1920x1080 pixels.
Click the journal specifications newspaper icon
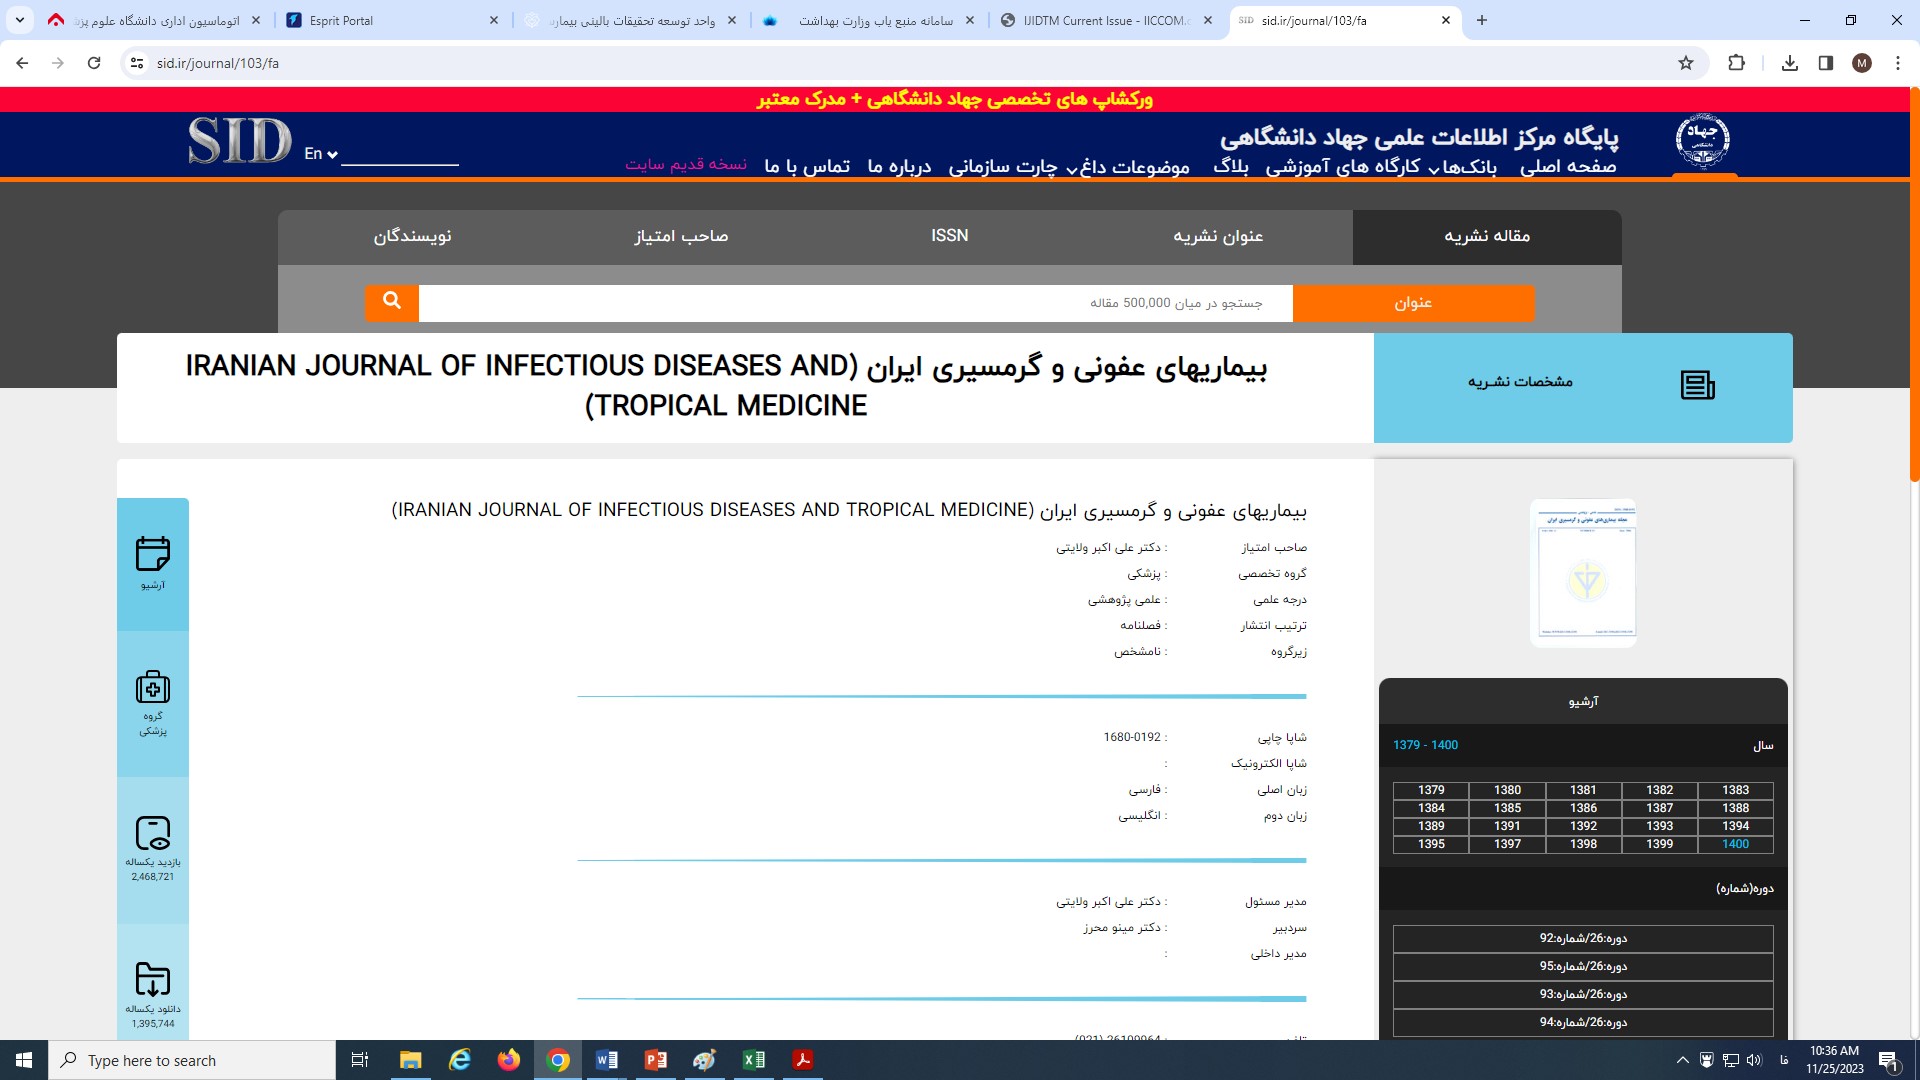point(1697,384)
